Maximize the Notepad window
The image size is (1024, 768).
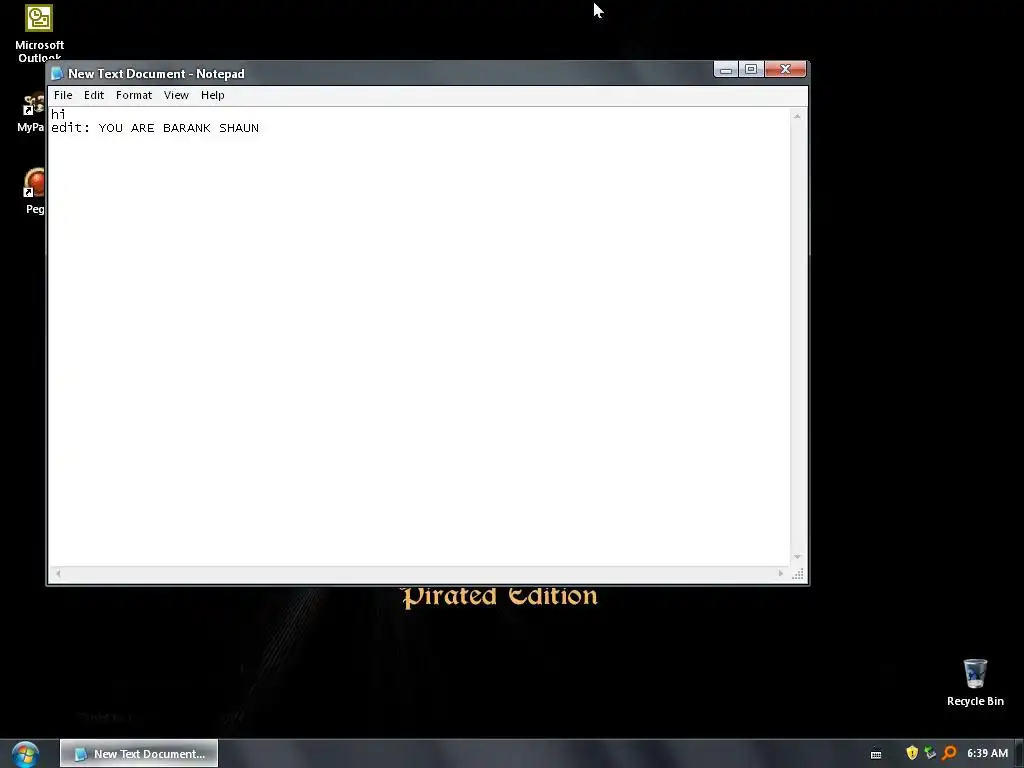click(x=751, y=69)
